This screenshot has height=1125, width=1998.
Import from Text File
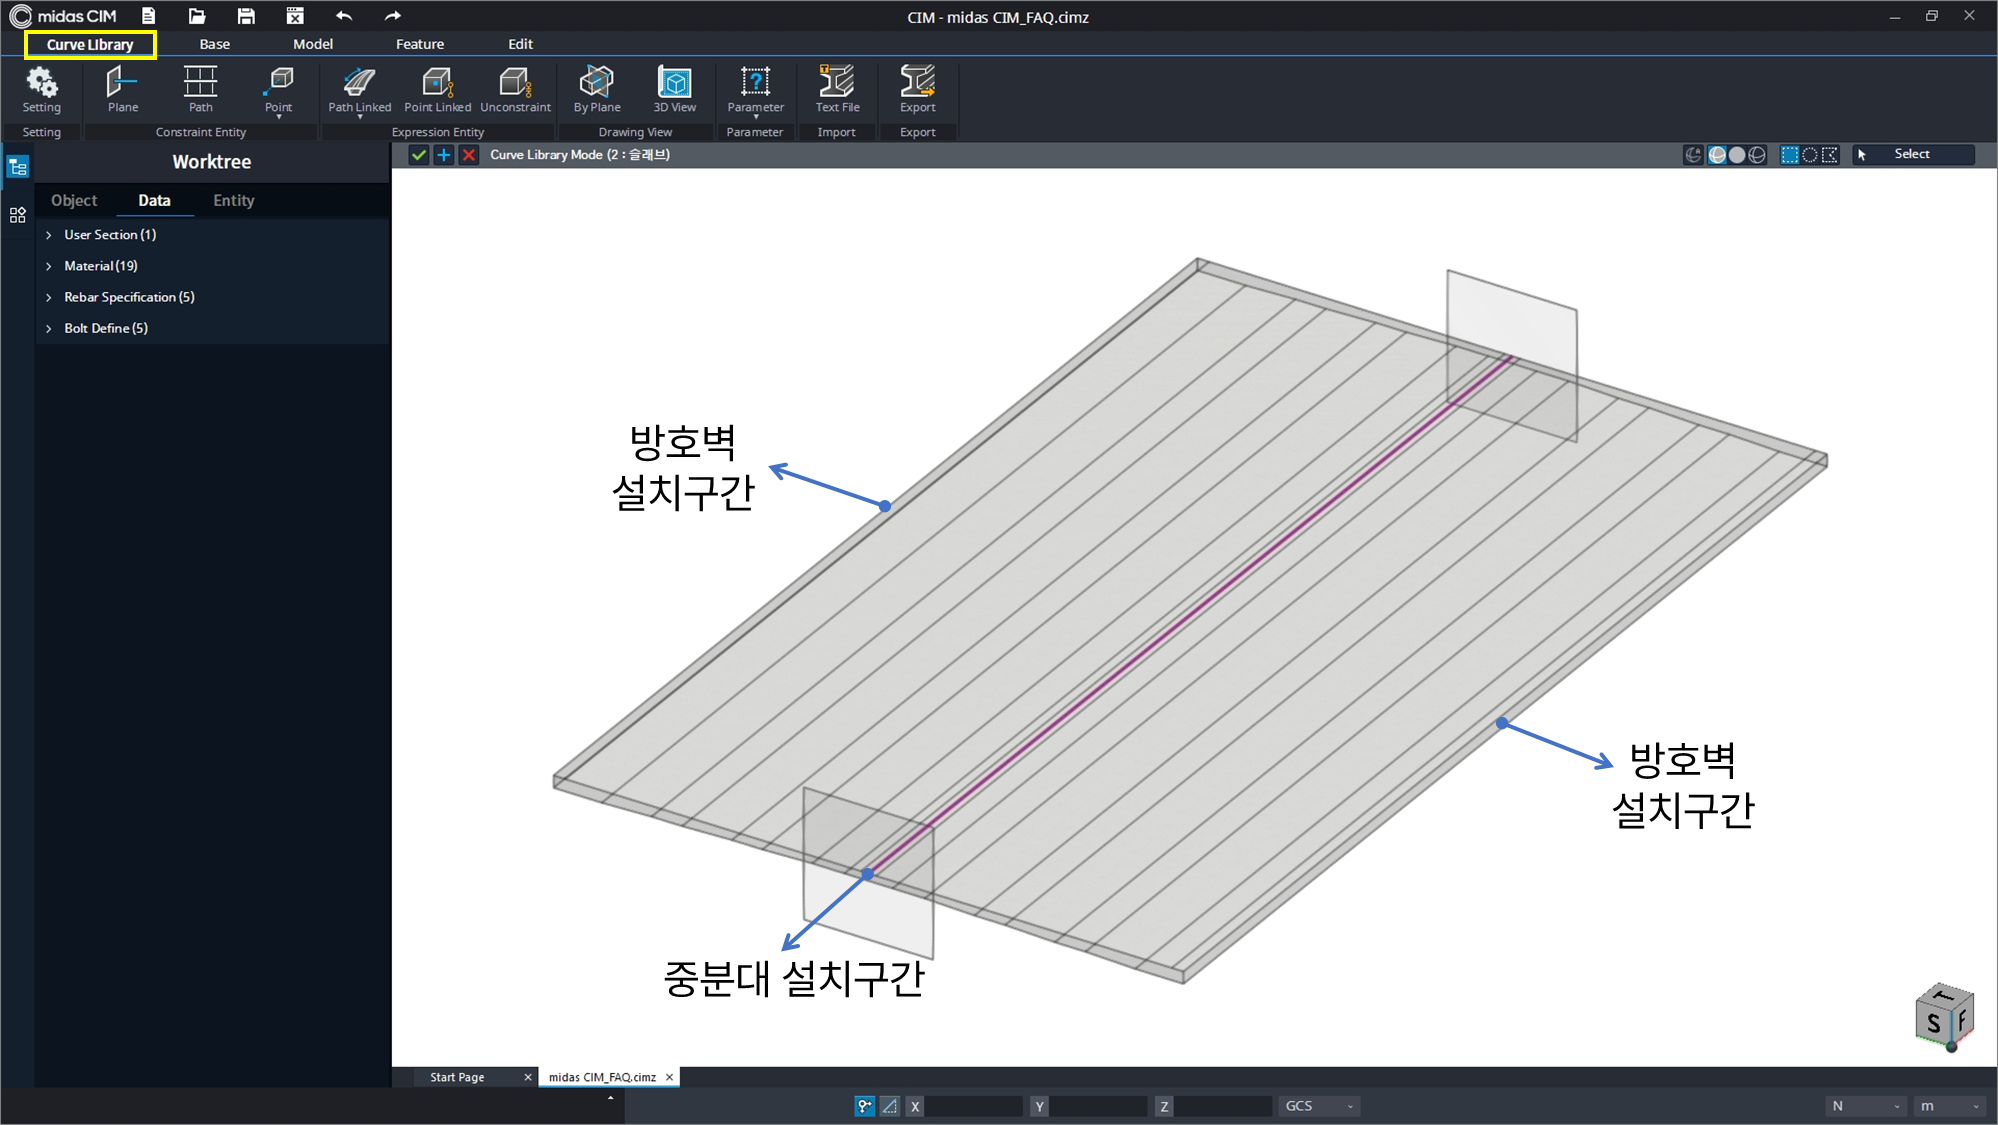click(x=837, y=90)
